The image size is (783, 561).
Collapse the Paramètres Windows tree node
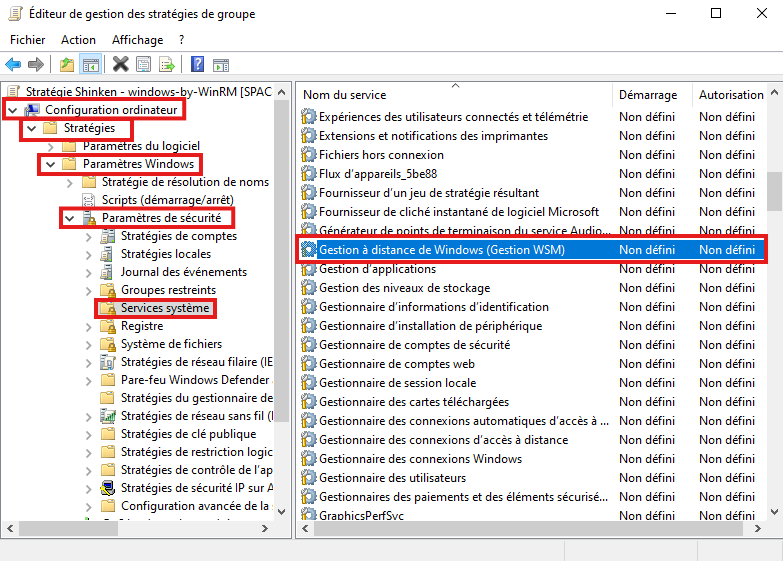(x=50, y=163)
